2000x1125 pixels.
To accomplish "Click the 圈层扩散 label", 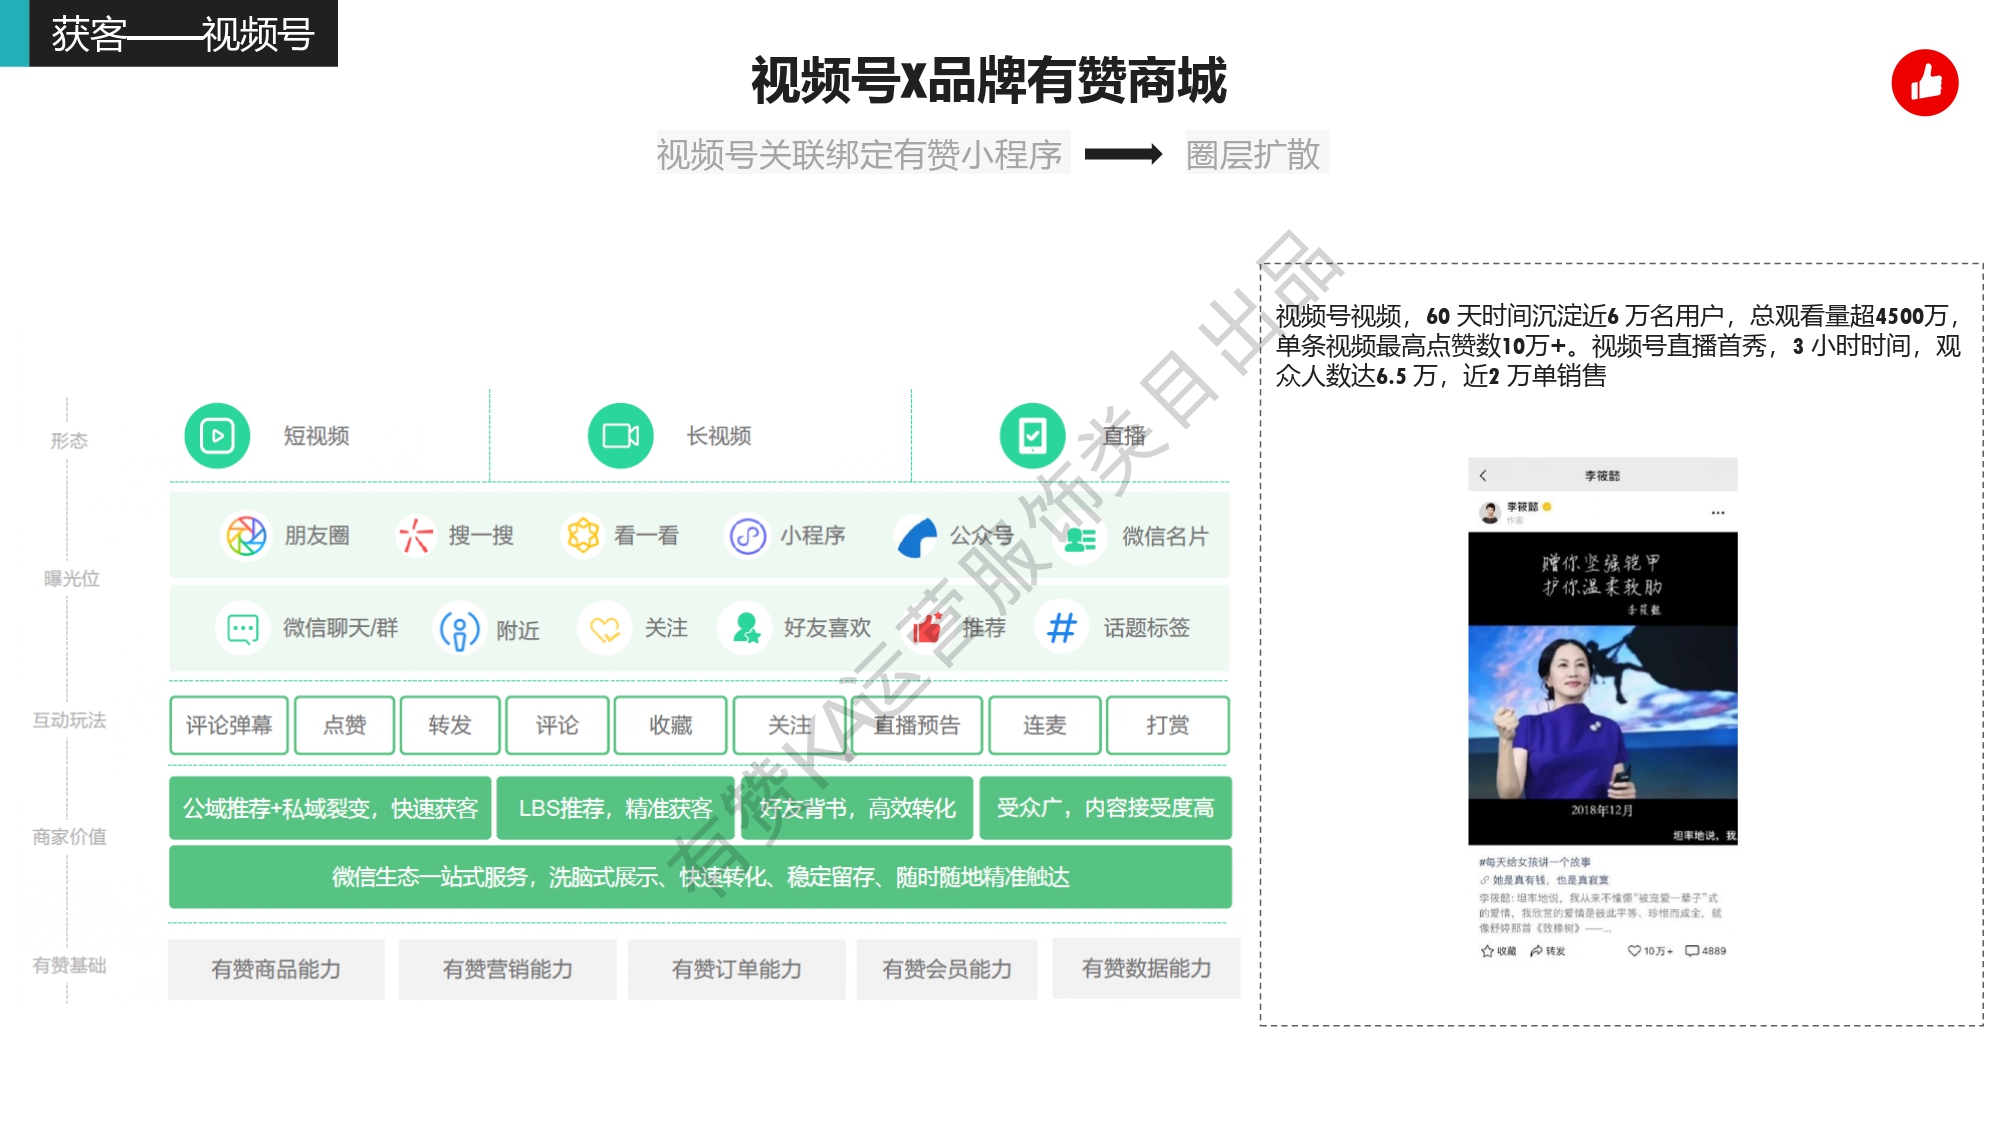I will click(1254, 154).
